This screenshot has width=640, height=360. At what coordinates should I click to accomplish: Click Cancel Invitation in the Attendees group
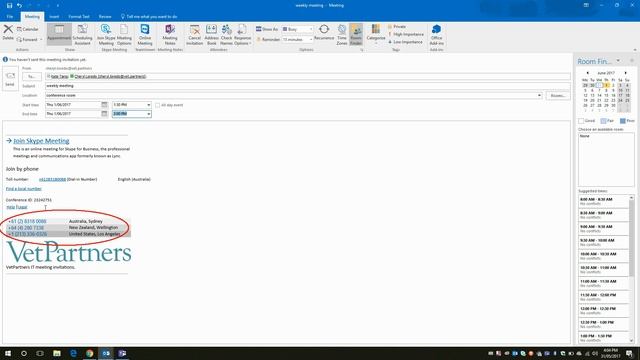pos(195,34)
